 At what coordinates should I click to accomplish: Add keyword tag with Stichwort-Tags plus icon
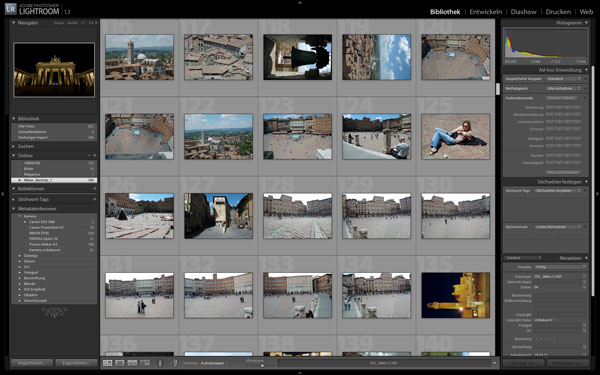(x=95, y=199)
